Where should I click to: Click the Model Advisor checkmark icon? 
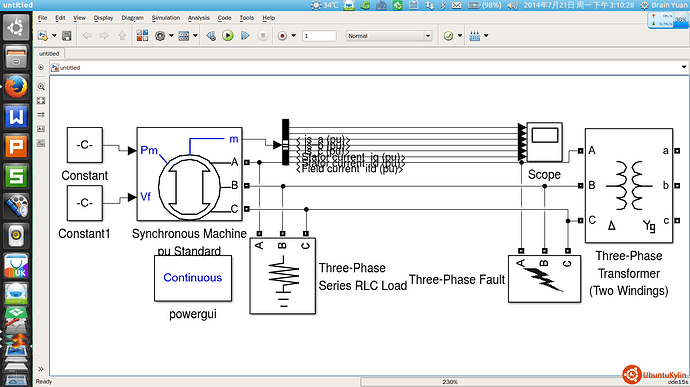pyautogui.click(x=448, y=36)
